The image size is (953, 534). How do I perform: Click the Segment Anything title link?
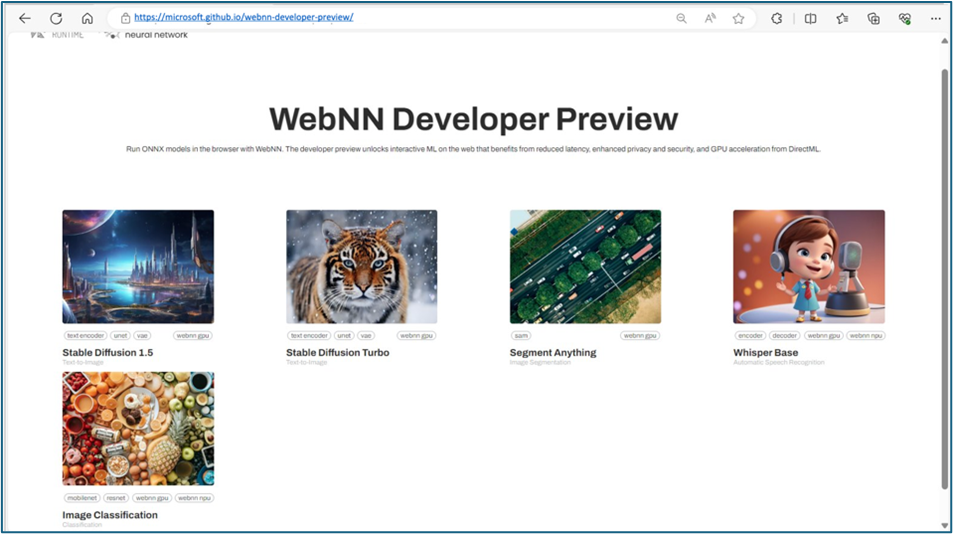[553, 353]
